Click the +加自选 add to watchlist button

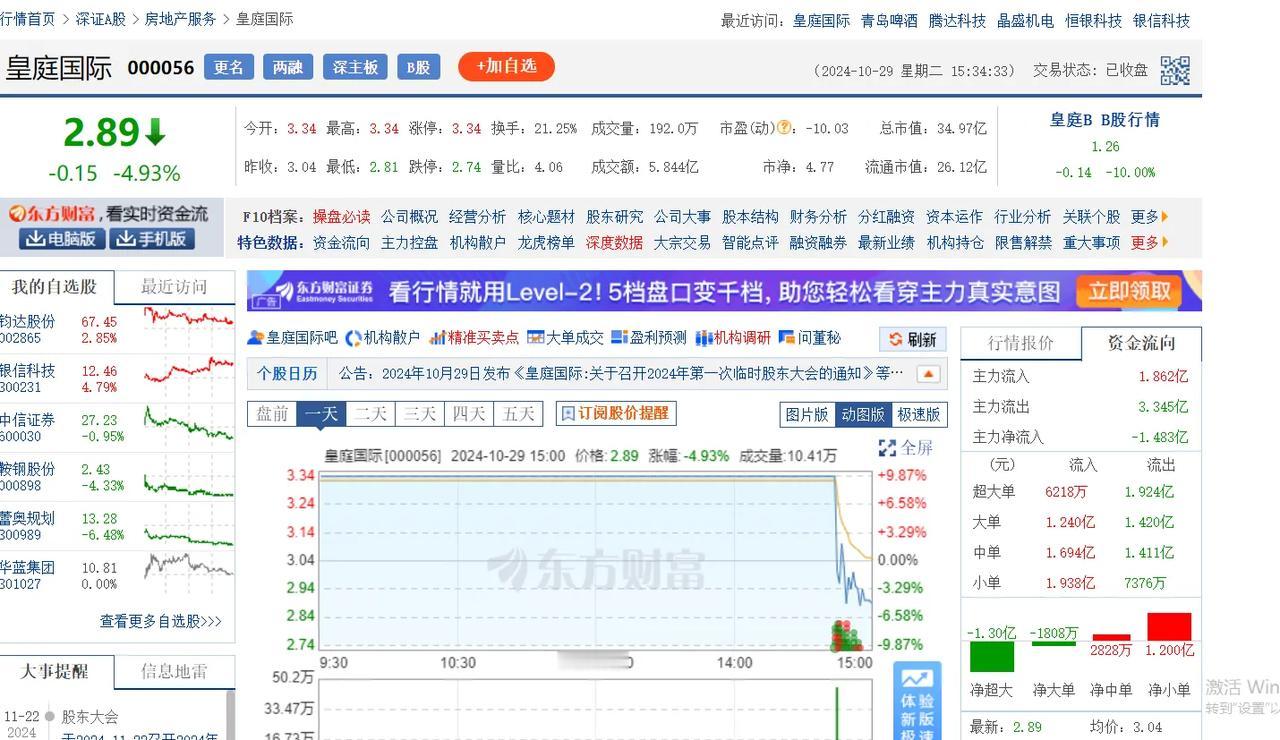tap(506, 66)
